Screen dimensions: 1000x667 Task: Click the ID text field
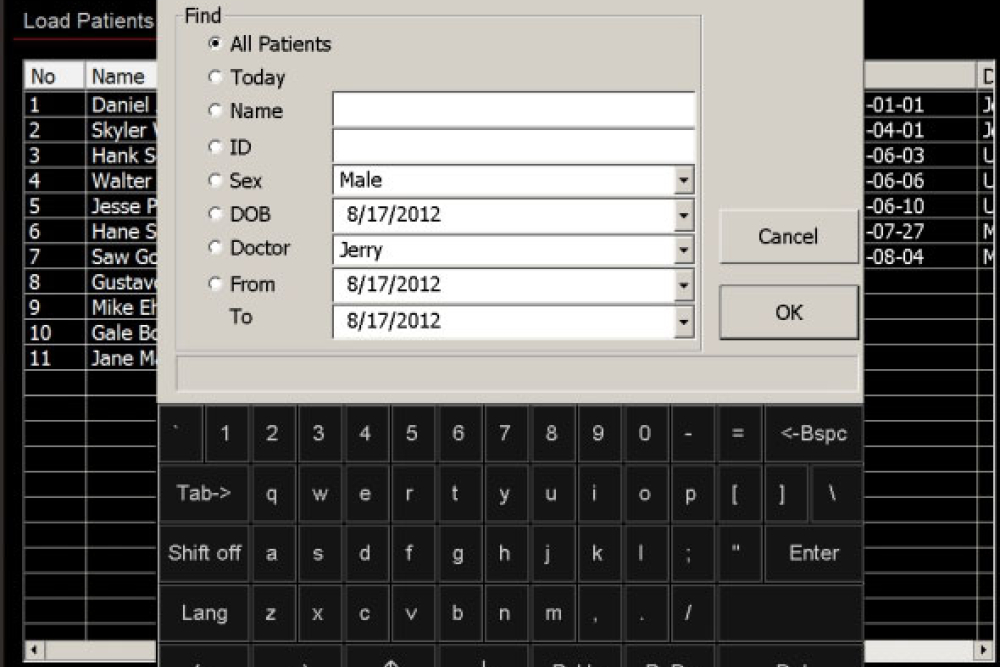click(513, 146)
